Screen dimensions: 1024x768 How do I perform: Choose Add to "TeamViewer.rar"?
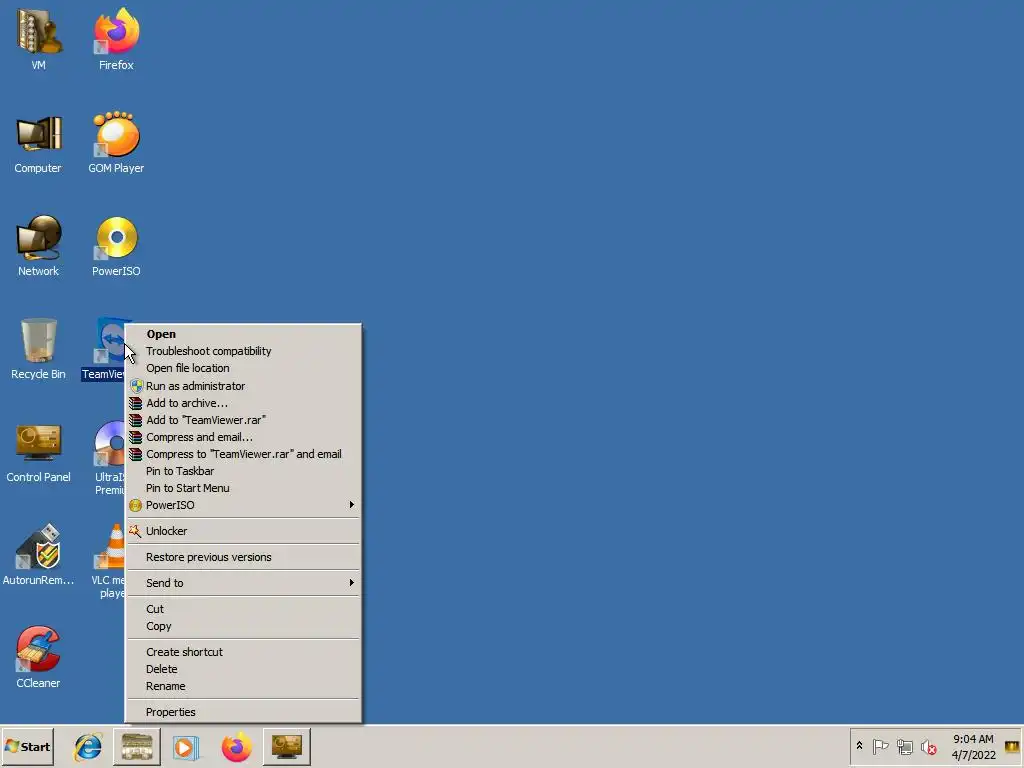point(243,420)
